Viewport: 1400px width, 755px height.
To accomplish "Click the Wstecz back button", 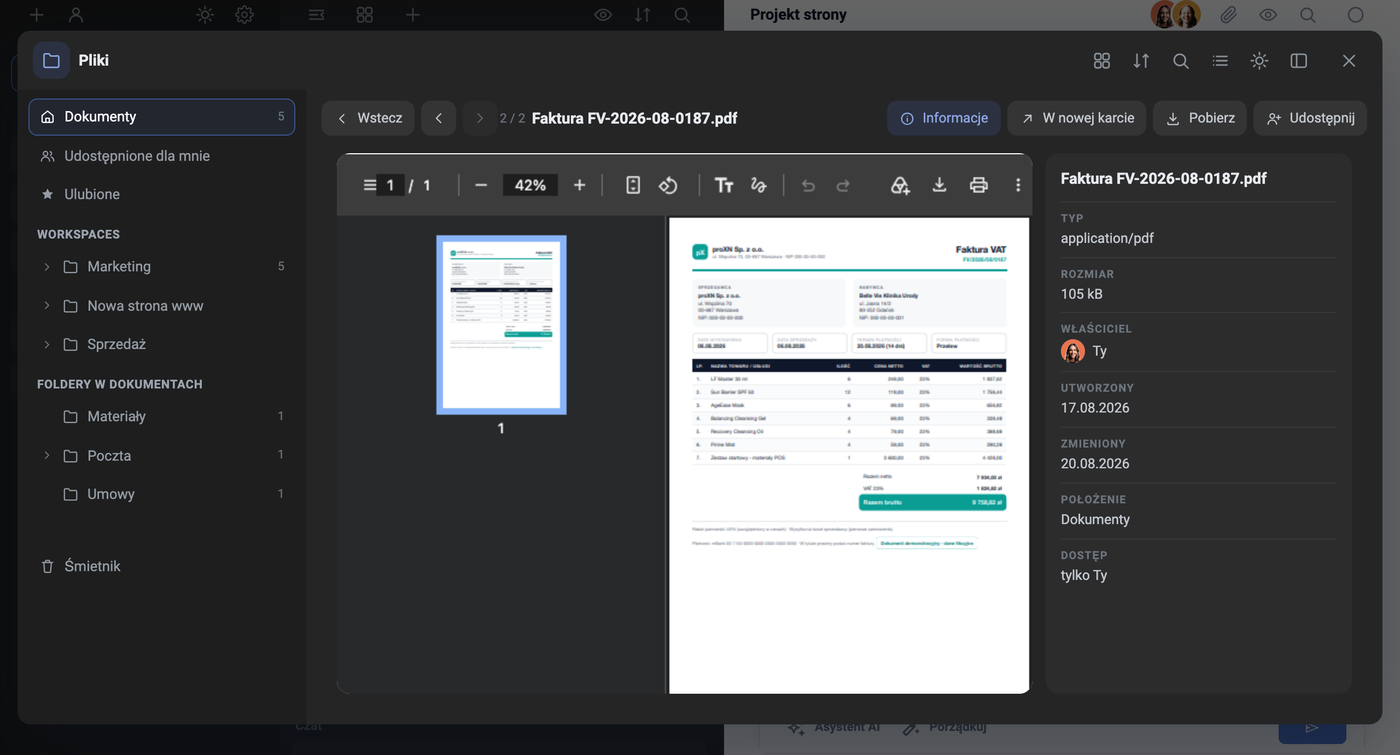I will [368, 118].
